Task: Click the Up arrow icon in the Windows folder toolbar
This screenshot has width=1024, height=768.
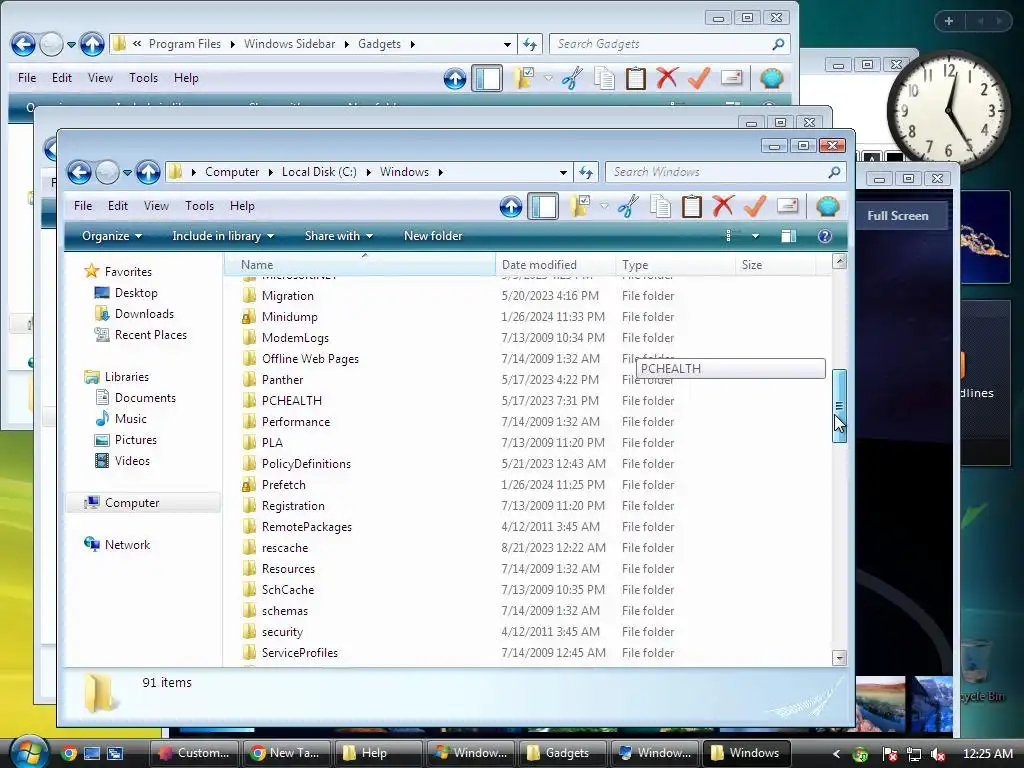Action: click(511, 207)
